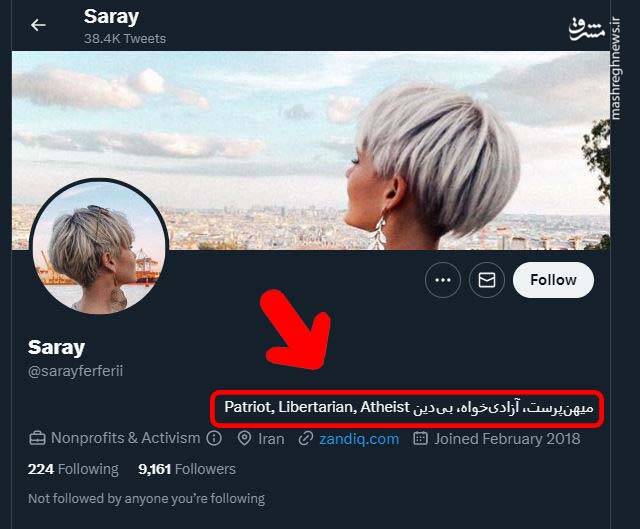Screen dimensions: 640x529
Task: Click the @sarayferferii handle
Action: tap(75, 371)
